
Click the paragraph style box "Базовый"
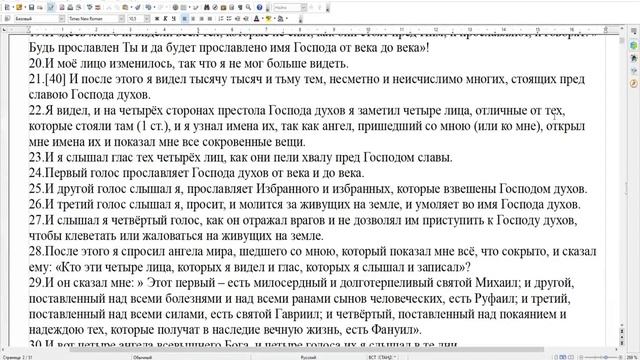click(x=37, y=18)
